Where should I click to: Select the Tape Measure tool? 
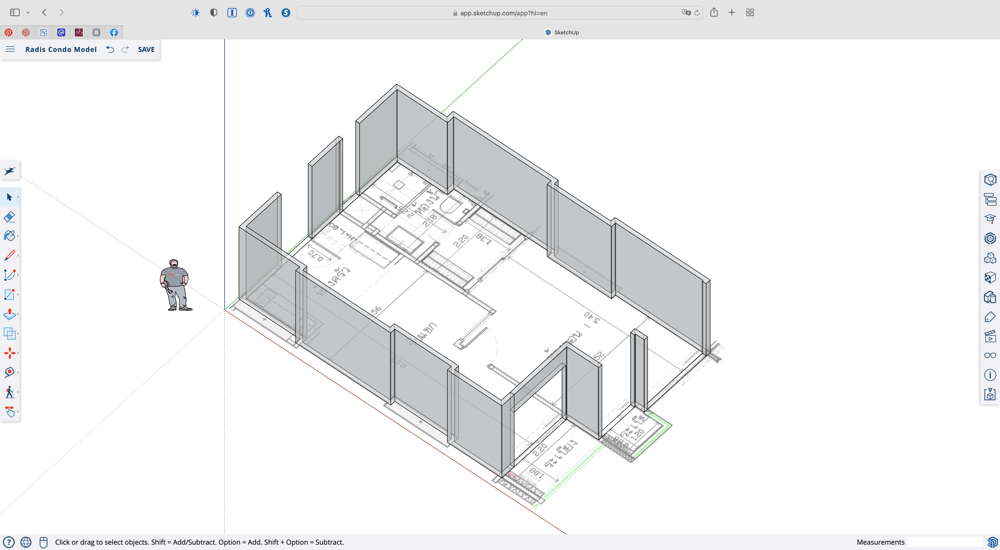(9, 373)
